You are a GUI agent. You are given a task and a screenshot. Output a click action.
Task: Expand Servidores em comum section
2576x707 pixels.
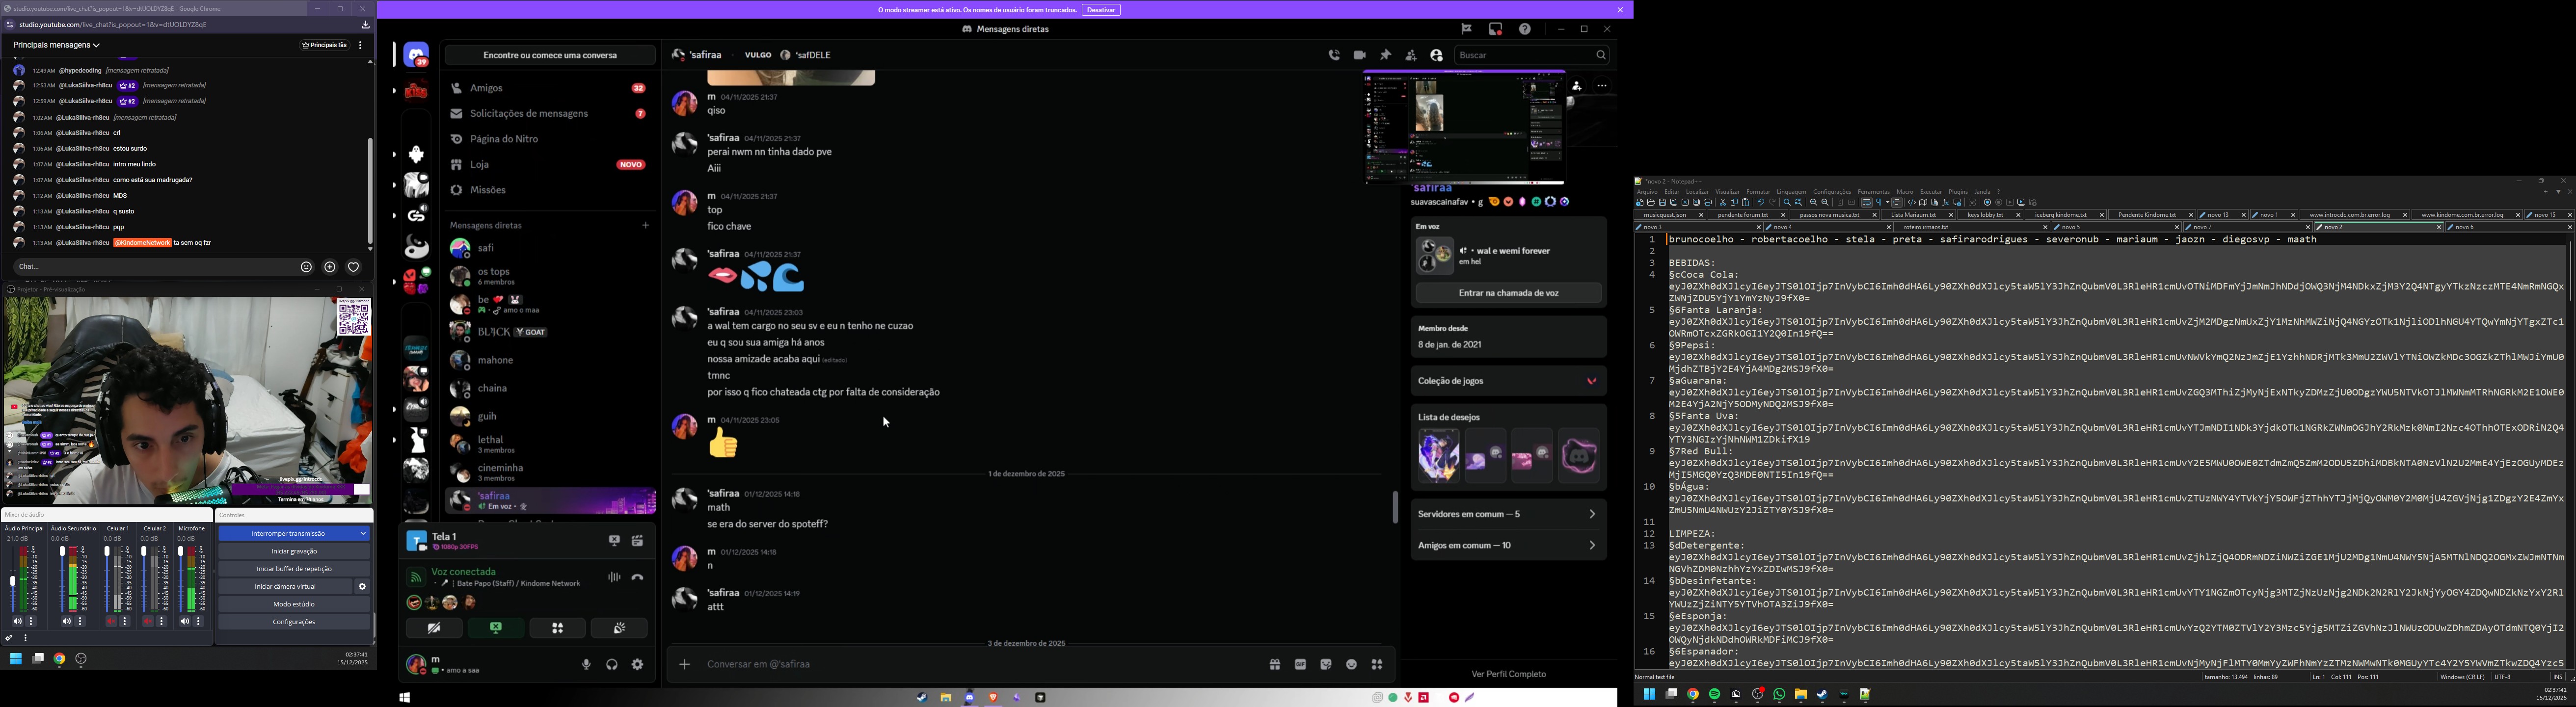click(x=1508, y=514)
